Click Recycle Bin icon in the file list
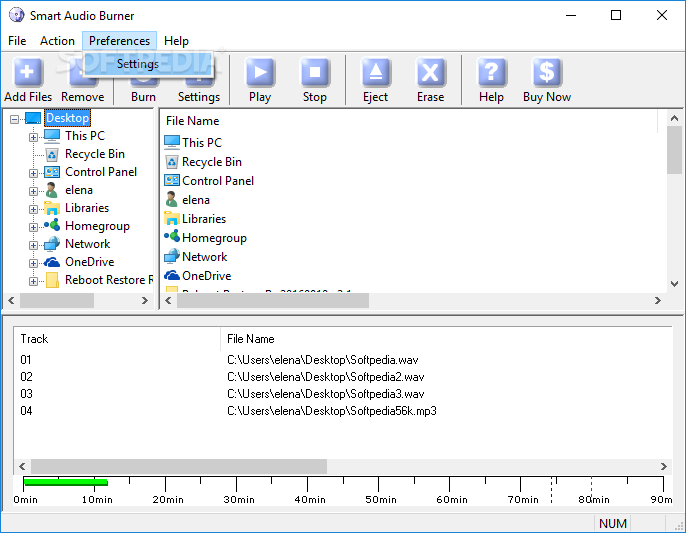The image size is (686, 533). click(172, 162)
